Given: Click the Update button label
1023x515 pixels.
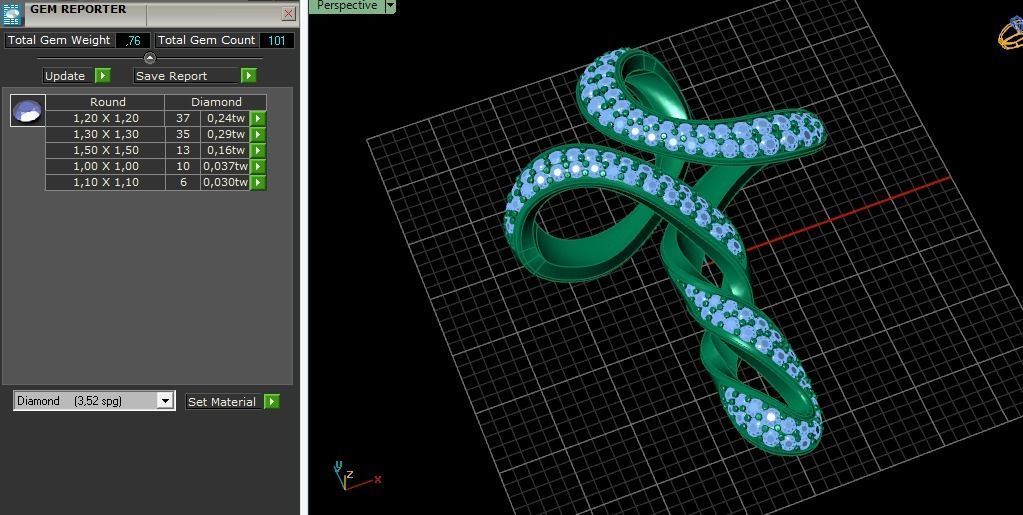Looking at the screenshot, I should 69,76.
